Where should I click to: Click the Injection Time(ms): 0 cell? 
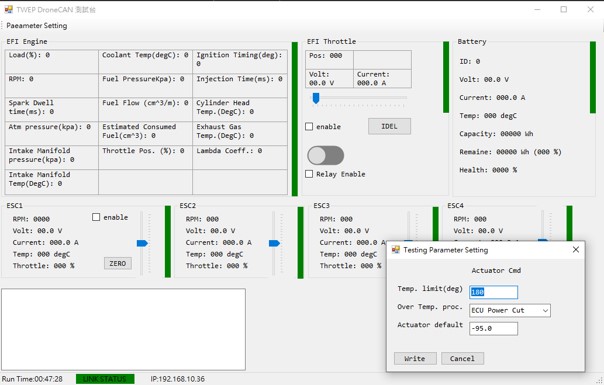pyautogui.click(x=240, y=86)
